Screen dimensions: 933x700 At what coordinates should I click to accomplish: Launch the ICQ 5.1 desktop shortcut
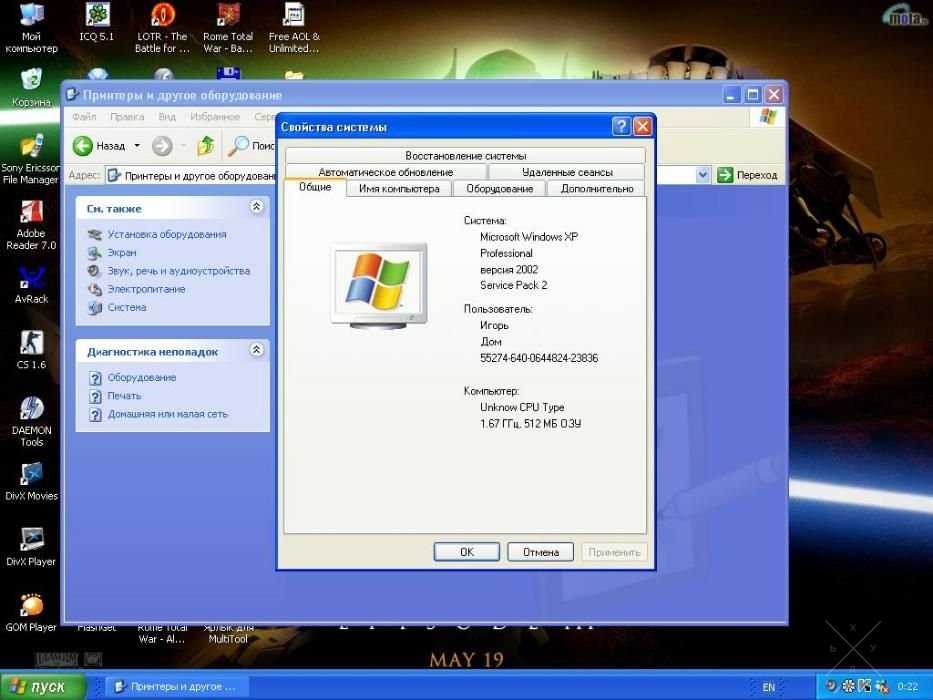[x=96, y=23]
